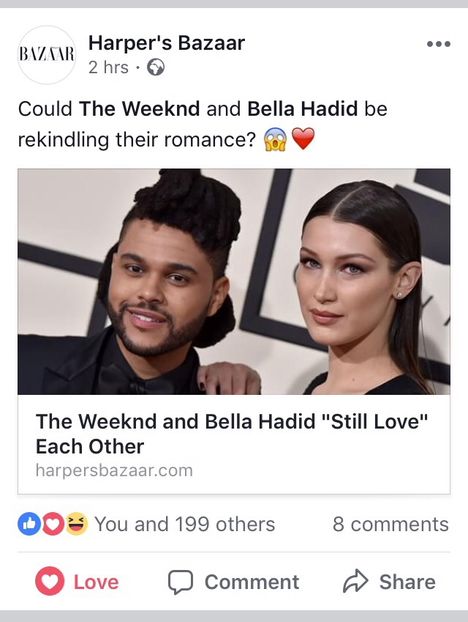The width and height of the screenshot is (468, 622).
Task: Click the globe public-visibility icon
Action: 156,67
